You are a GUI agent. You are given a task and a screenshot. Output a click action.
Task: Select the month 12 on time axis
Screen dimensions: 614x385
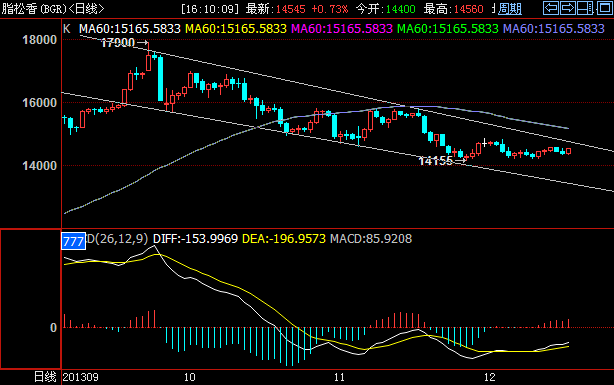tap(489, 377)
